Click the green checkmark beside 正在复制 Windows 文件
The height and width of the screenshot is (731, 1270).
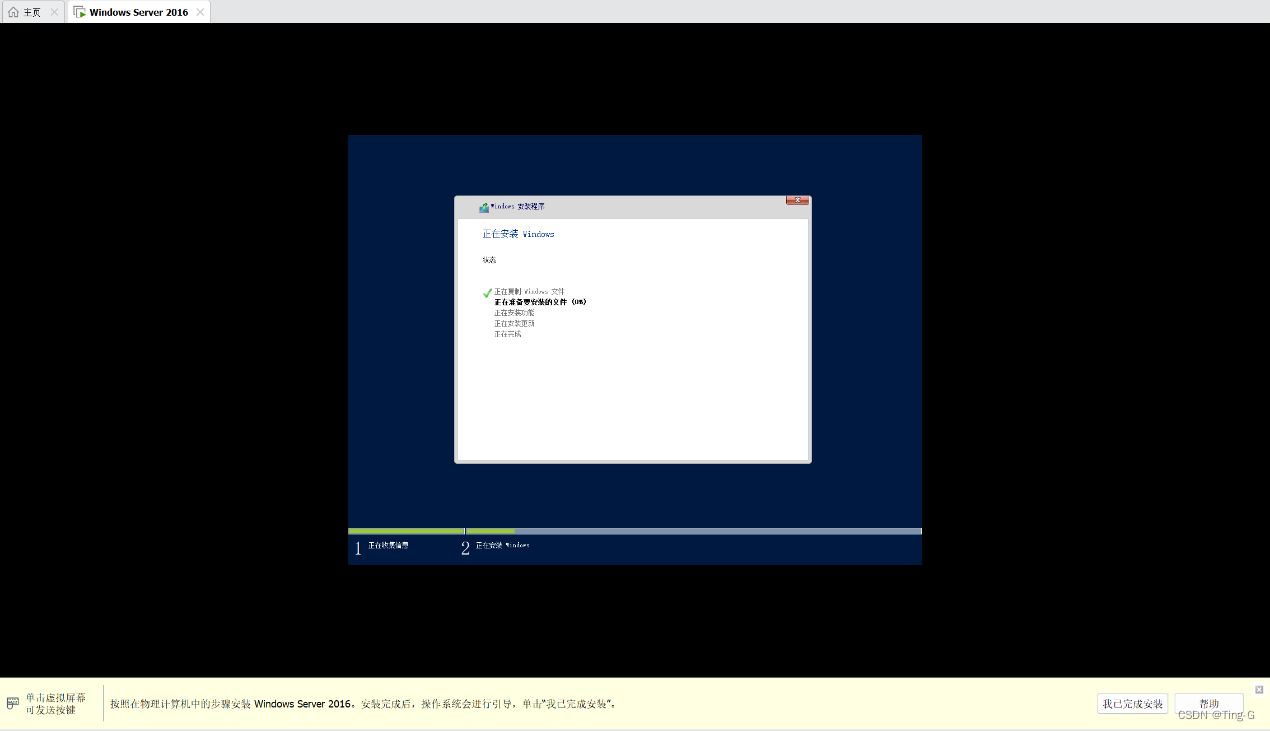tap(487, 293)
